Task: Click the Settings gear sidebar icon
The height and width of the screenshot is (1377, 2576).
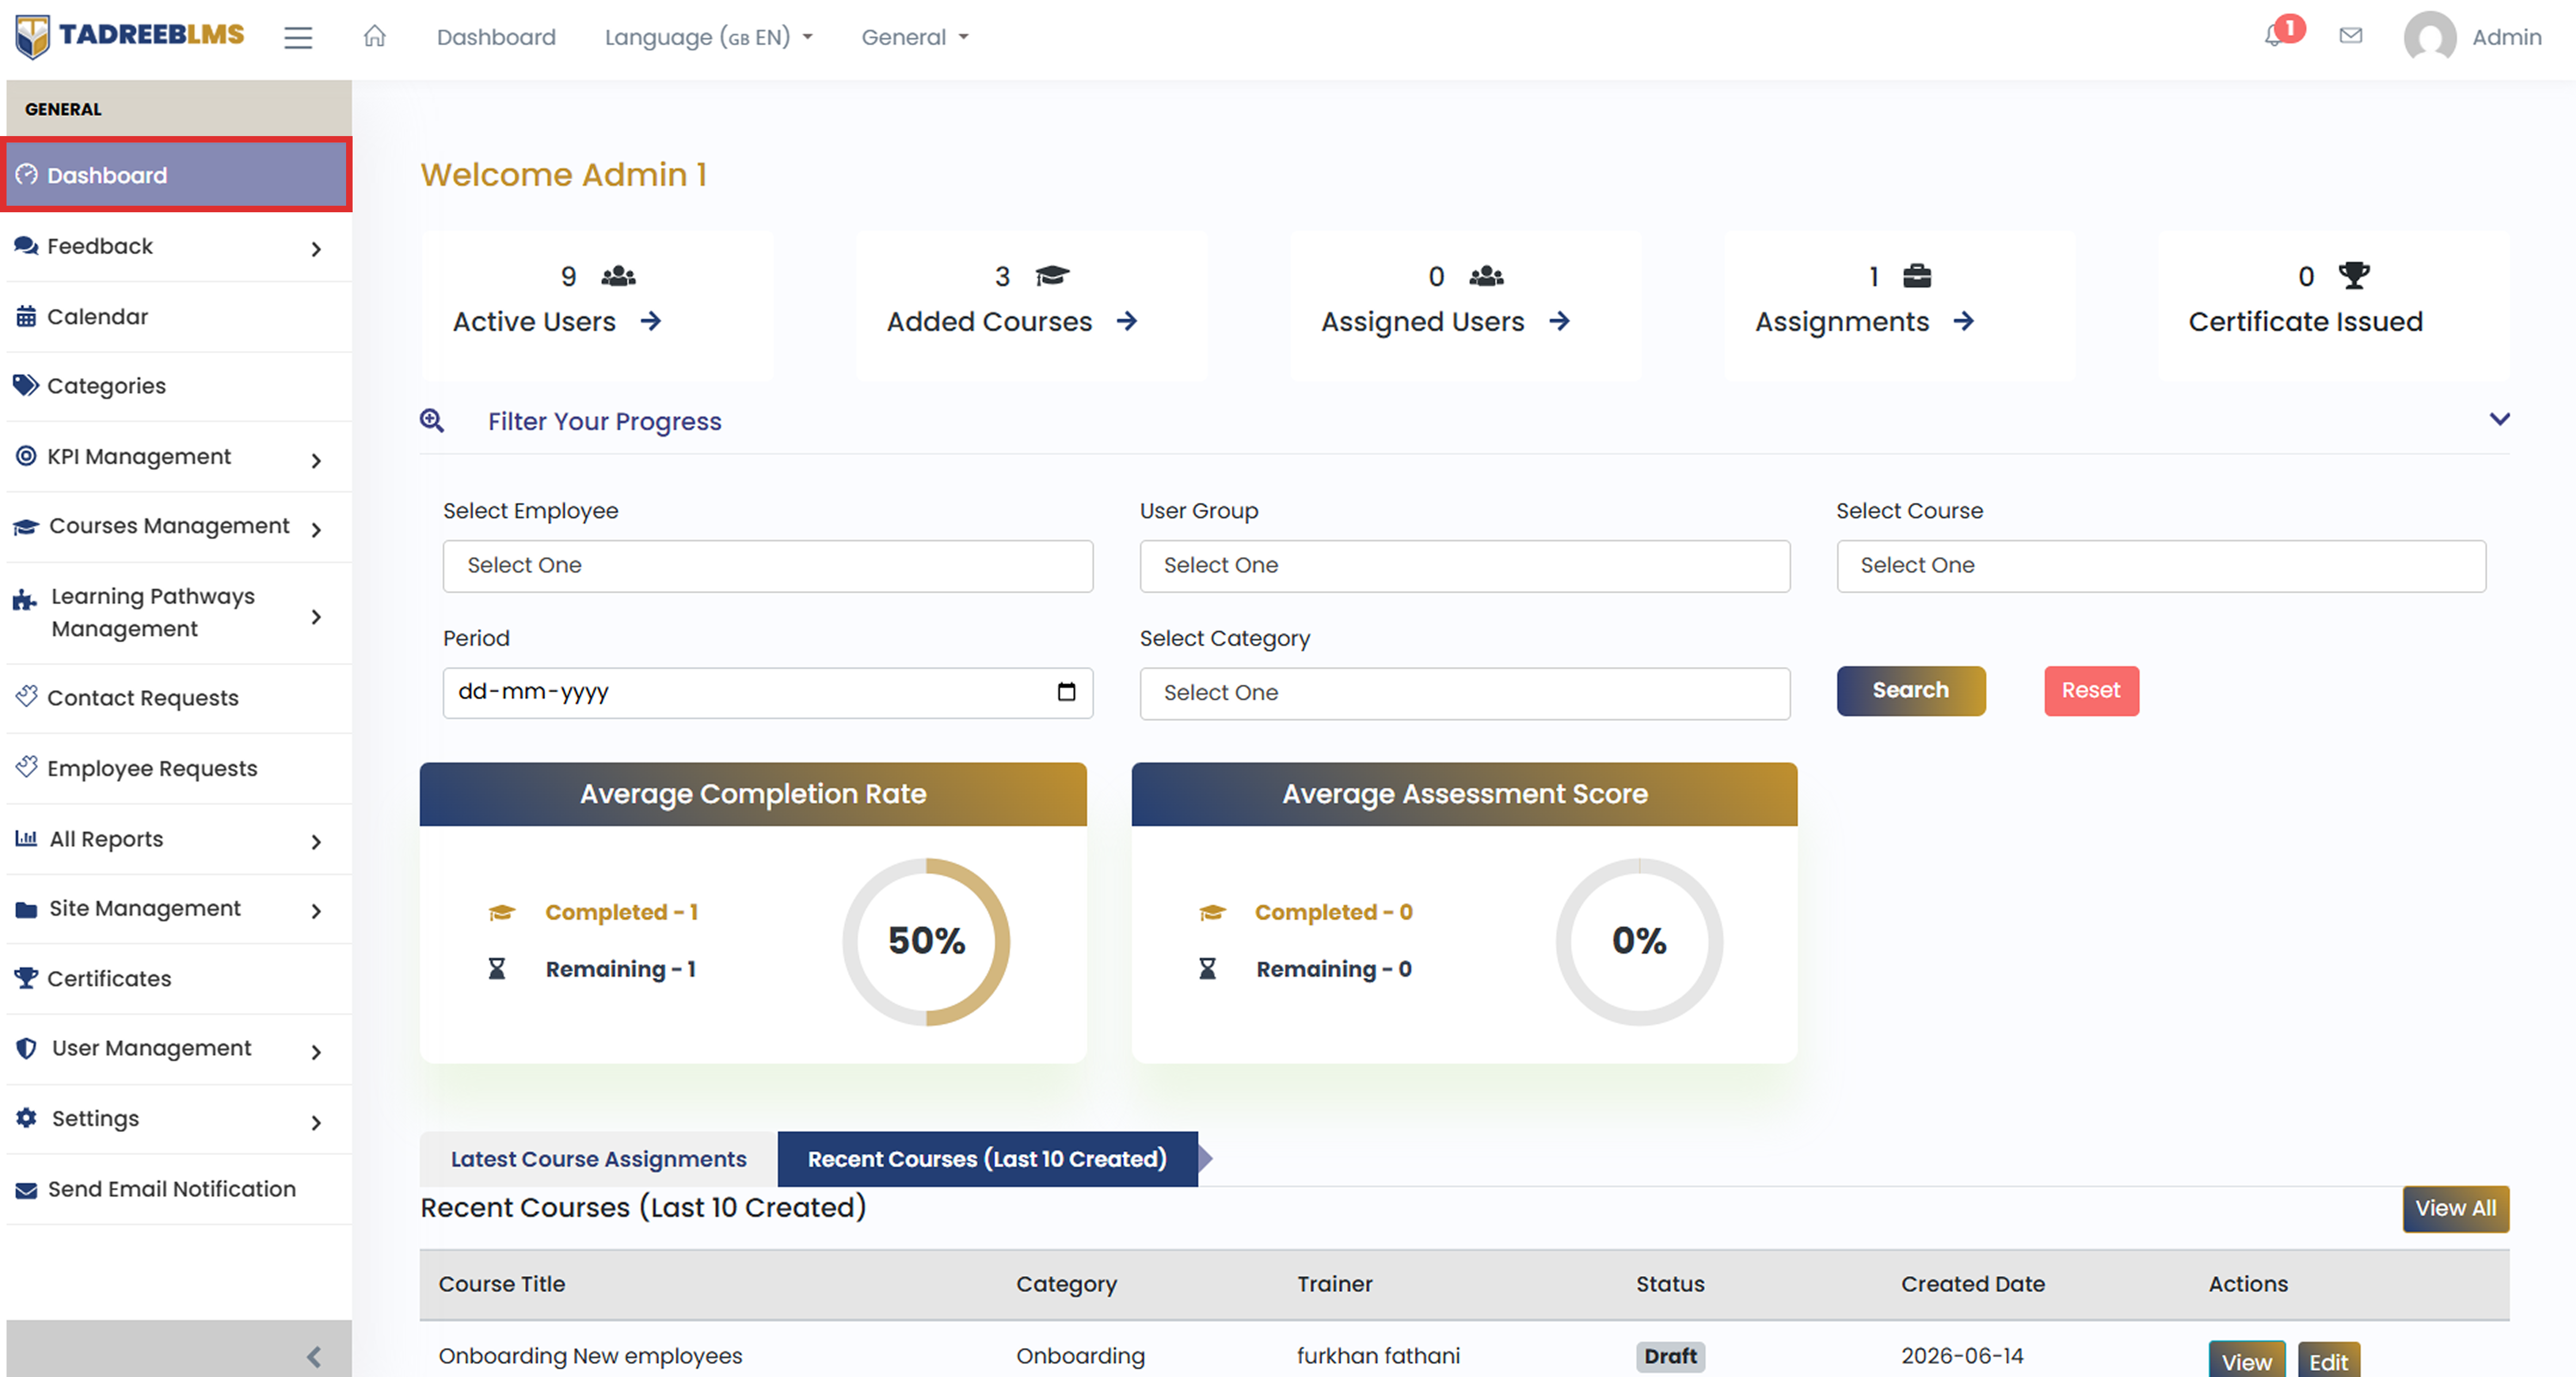Action: (x=26, y=1118)
